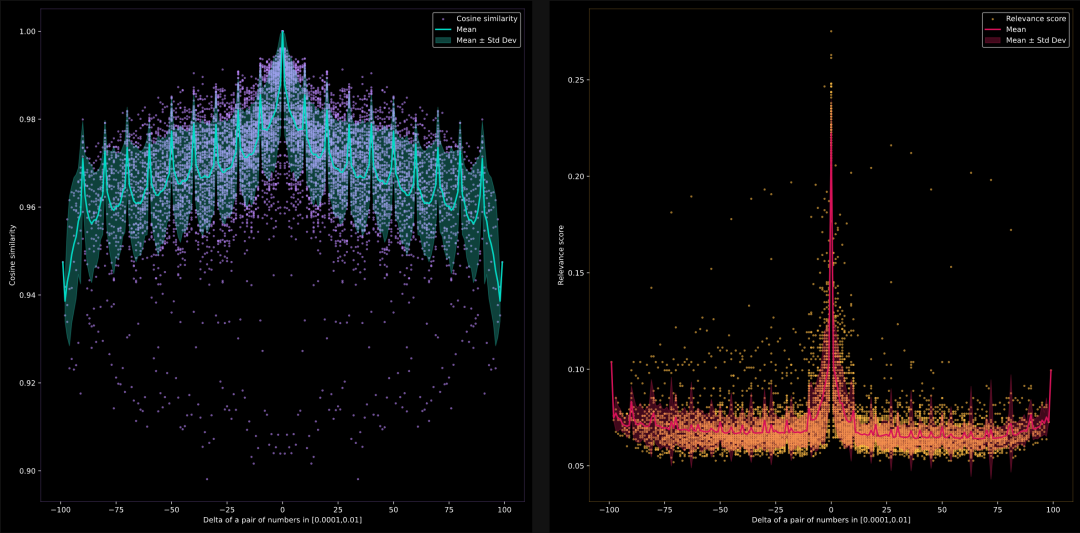Select the 'Relevance score' legend label text
Viewport: 1080px width, 533px height.
pyautogui.click(x=1037, y=19)
